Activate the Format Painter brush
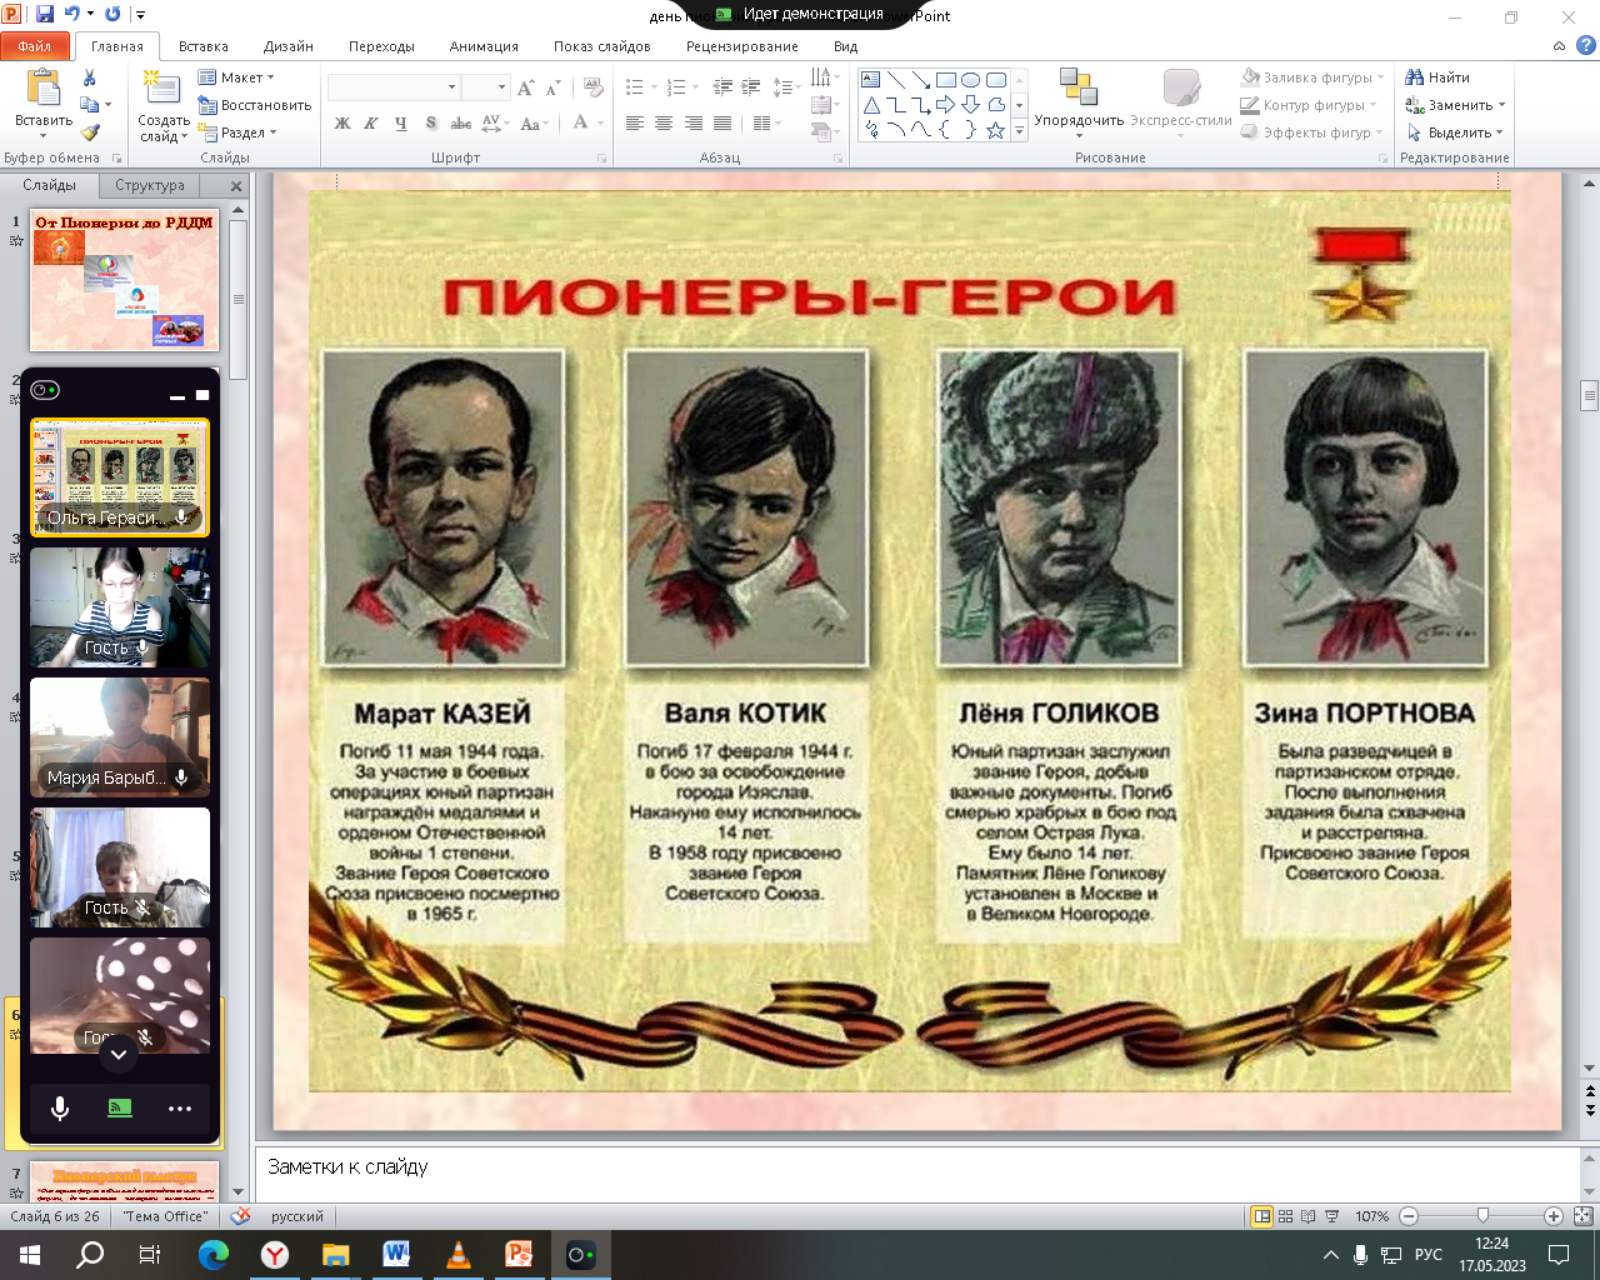The image size is (1600, 1280). pyautogui.click(x=89, y=131)
